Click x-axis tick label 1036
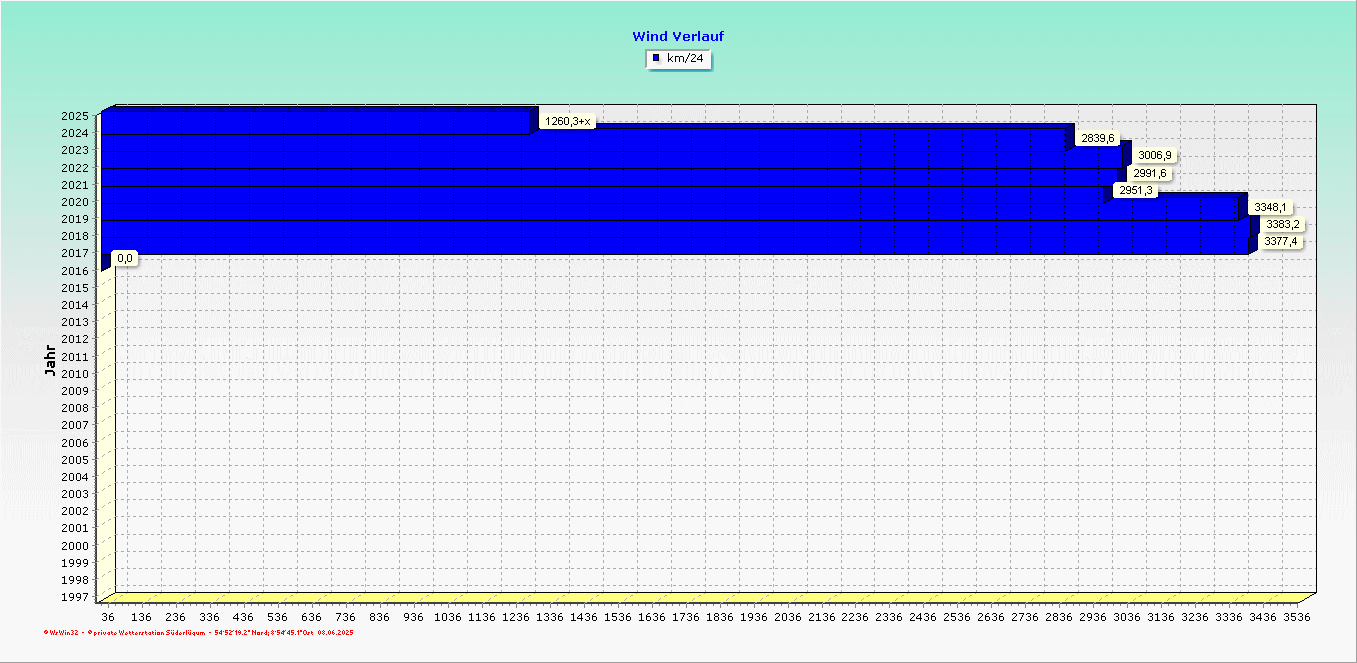Screen dimensions: 1357x663 coord(448,618)
